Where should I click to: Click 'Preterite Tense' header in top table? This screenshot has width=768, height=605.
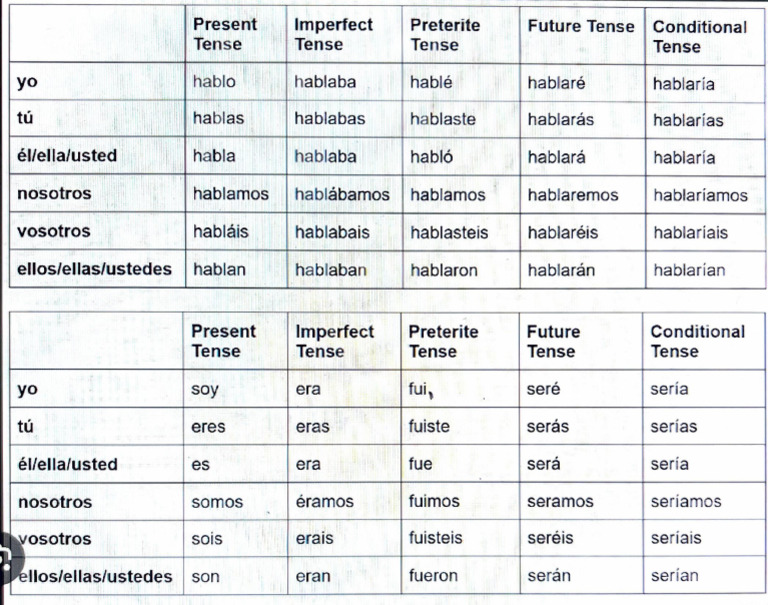point(445,35)
